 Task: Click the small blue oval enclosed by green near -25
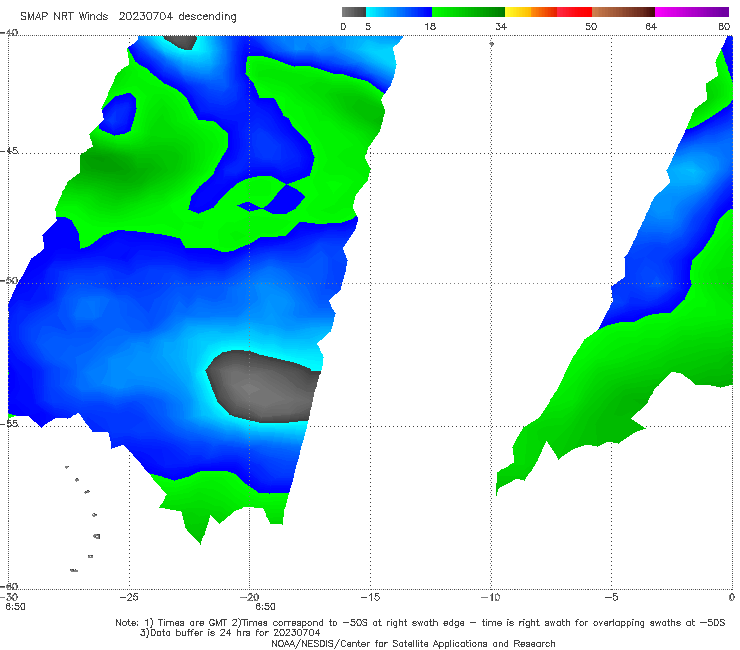[118, 114]
